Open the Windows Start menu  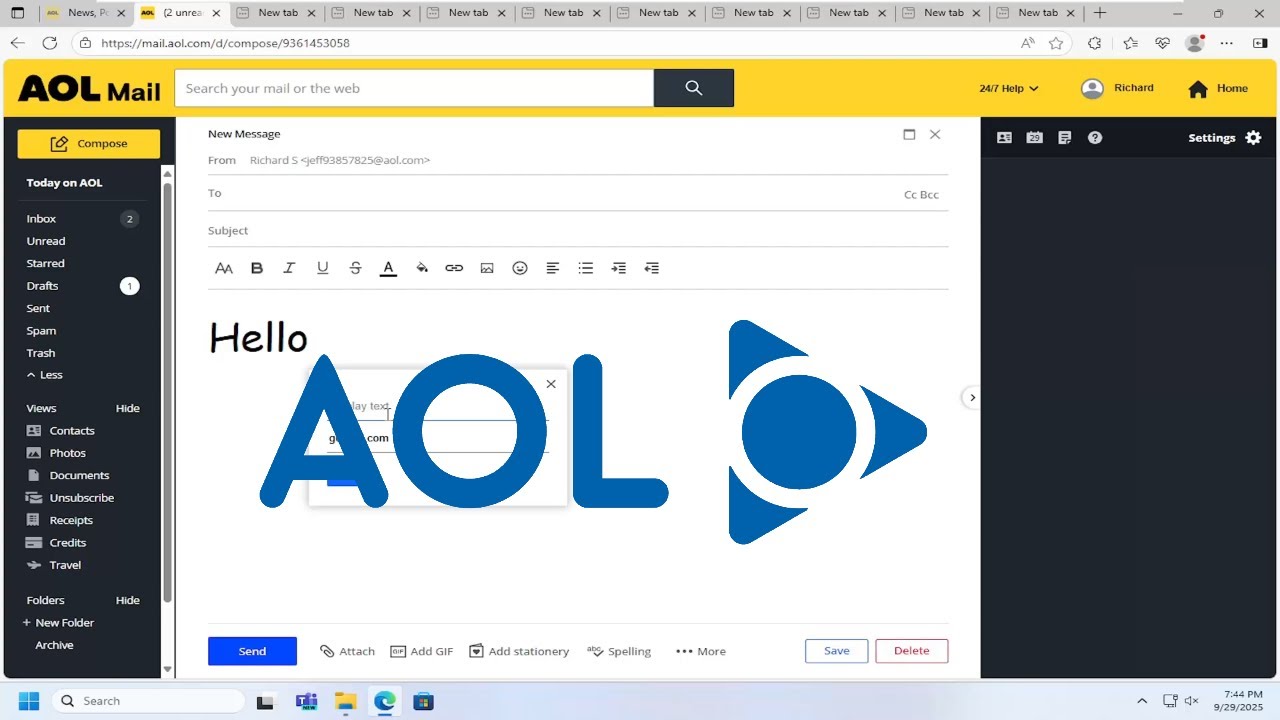pyautogui.click(x=28, y=701)
